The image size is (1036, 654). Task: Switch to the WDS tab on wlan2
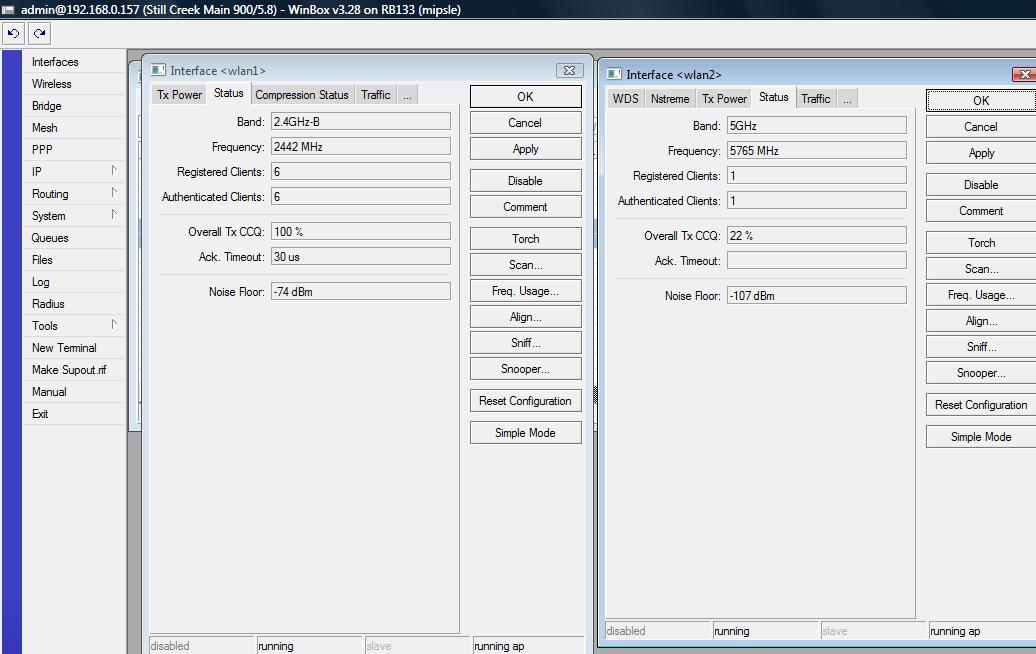click(x=625, y=98)
